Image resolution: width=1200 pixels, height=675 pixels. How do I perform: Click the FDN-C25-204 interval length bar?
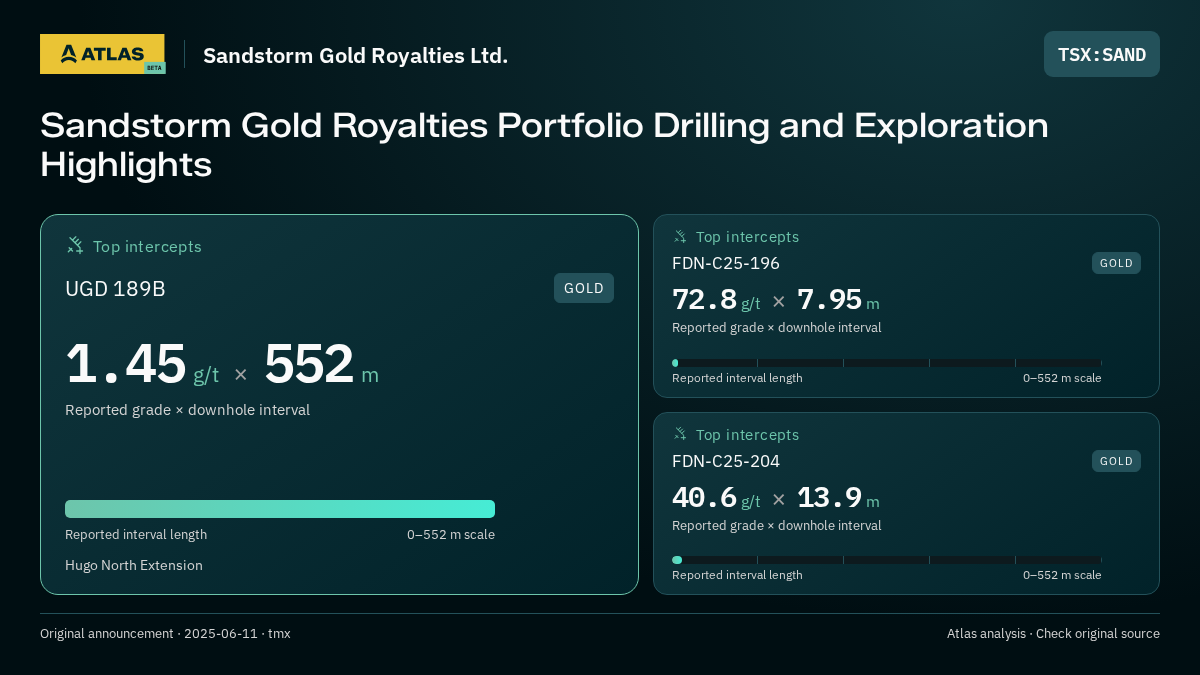pos(887,560)
